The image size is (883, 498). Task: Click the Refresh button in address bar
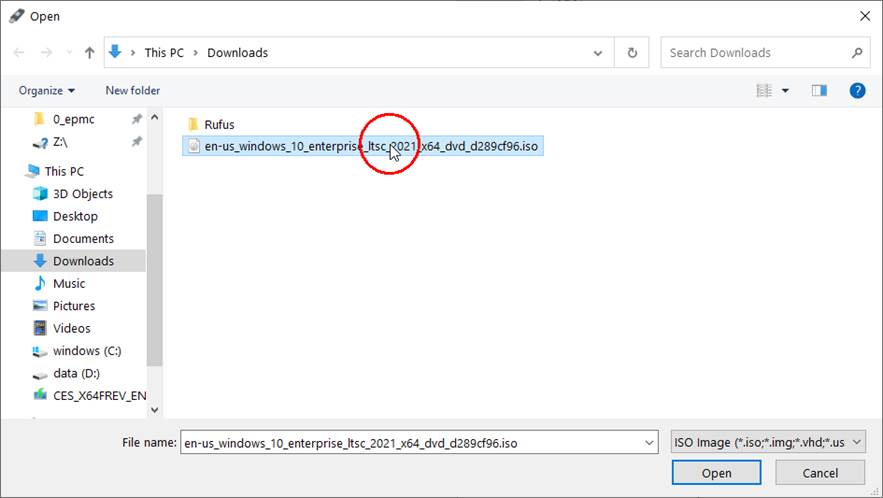[x=632, y=53]
